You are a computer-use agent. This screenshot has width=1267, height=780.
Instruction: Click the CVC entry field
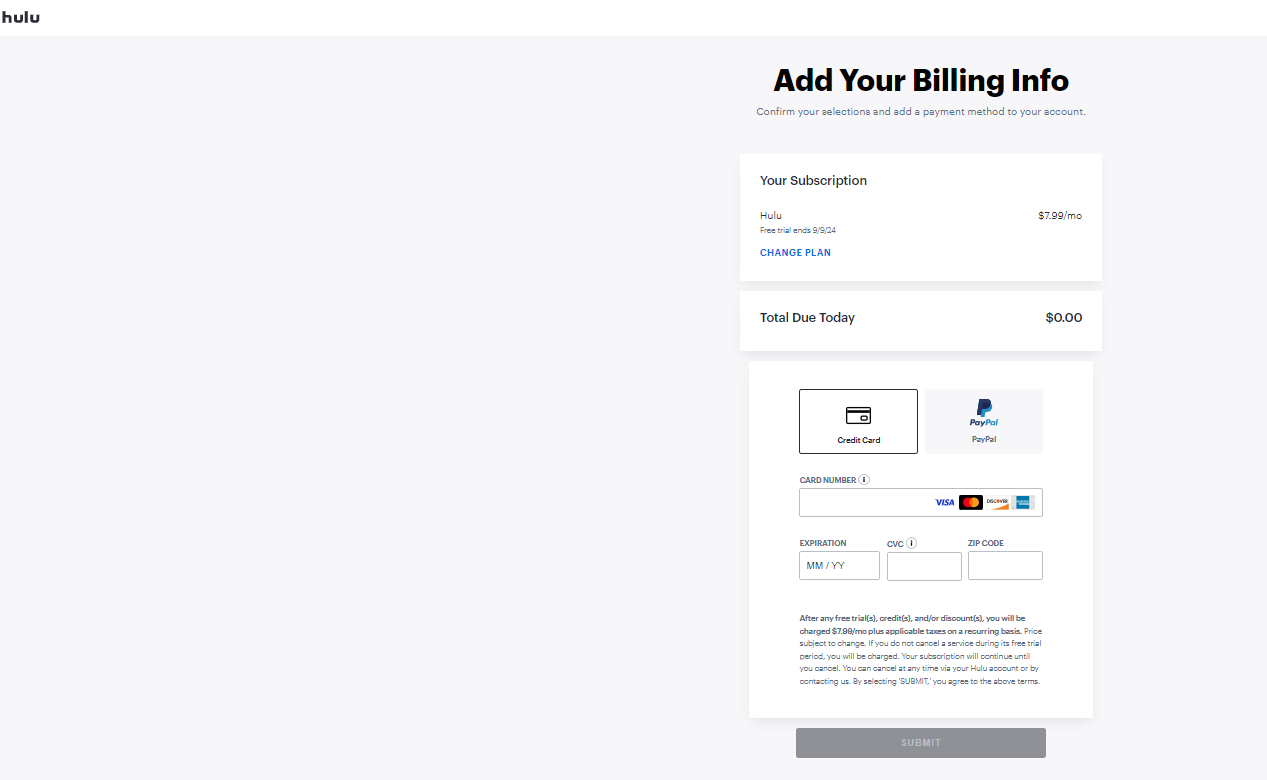pos(924,565)
